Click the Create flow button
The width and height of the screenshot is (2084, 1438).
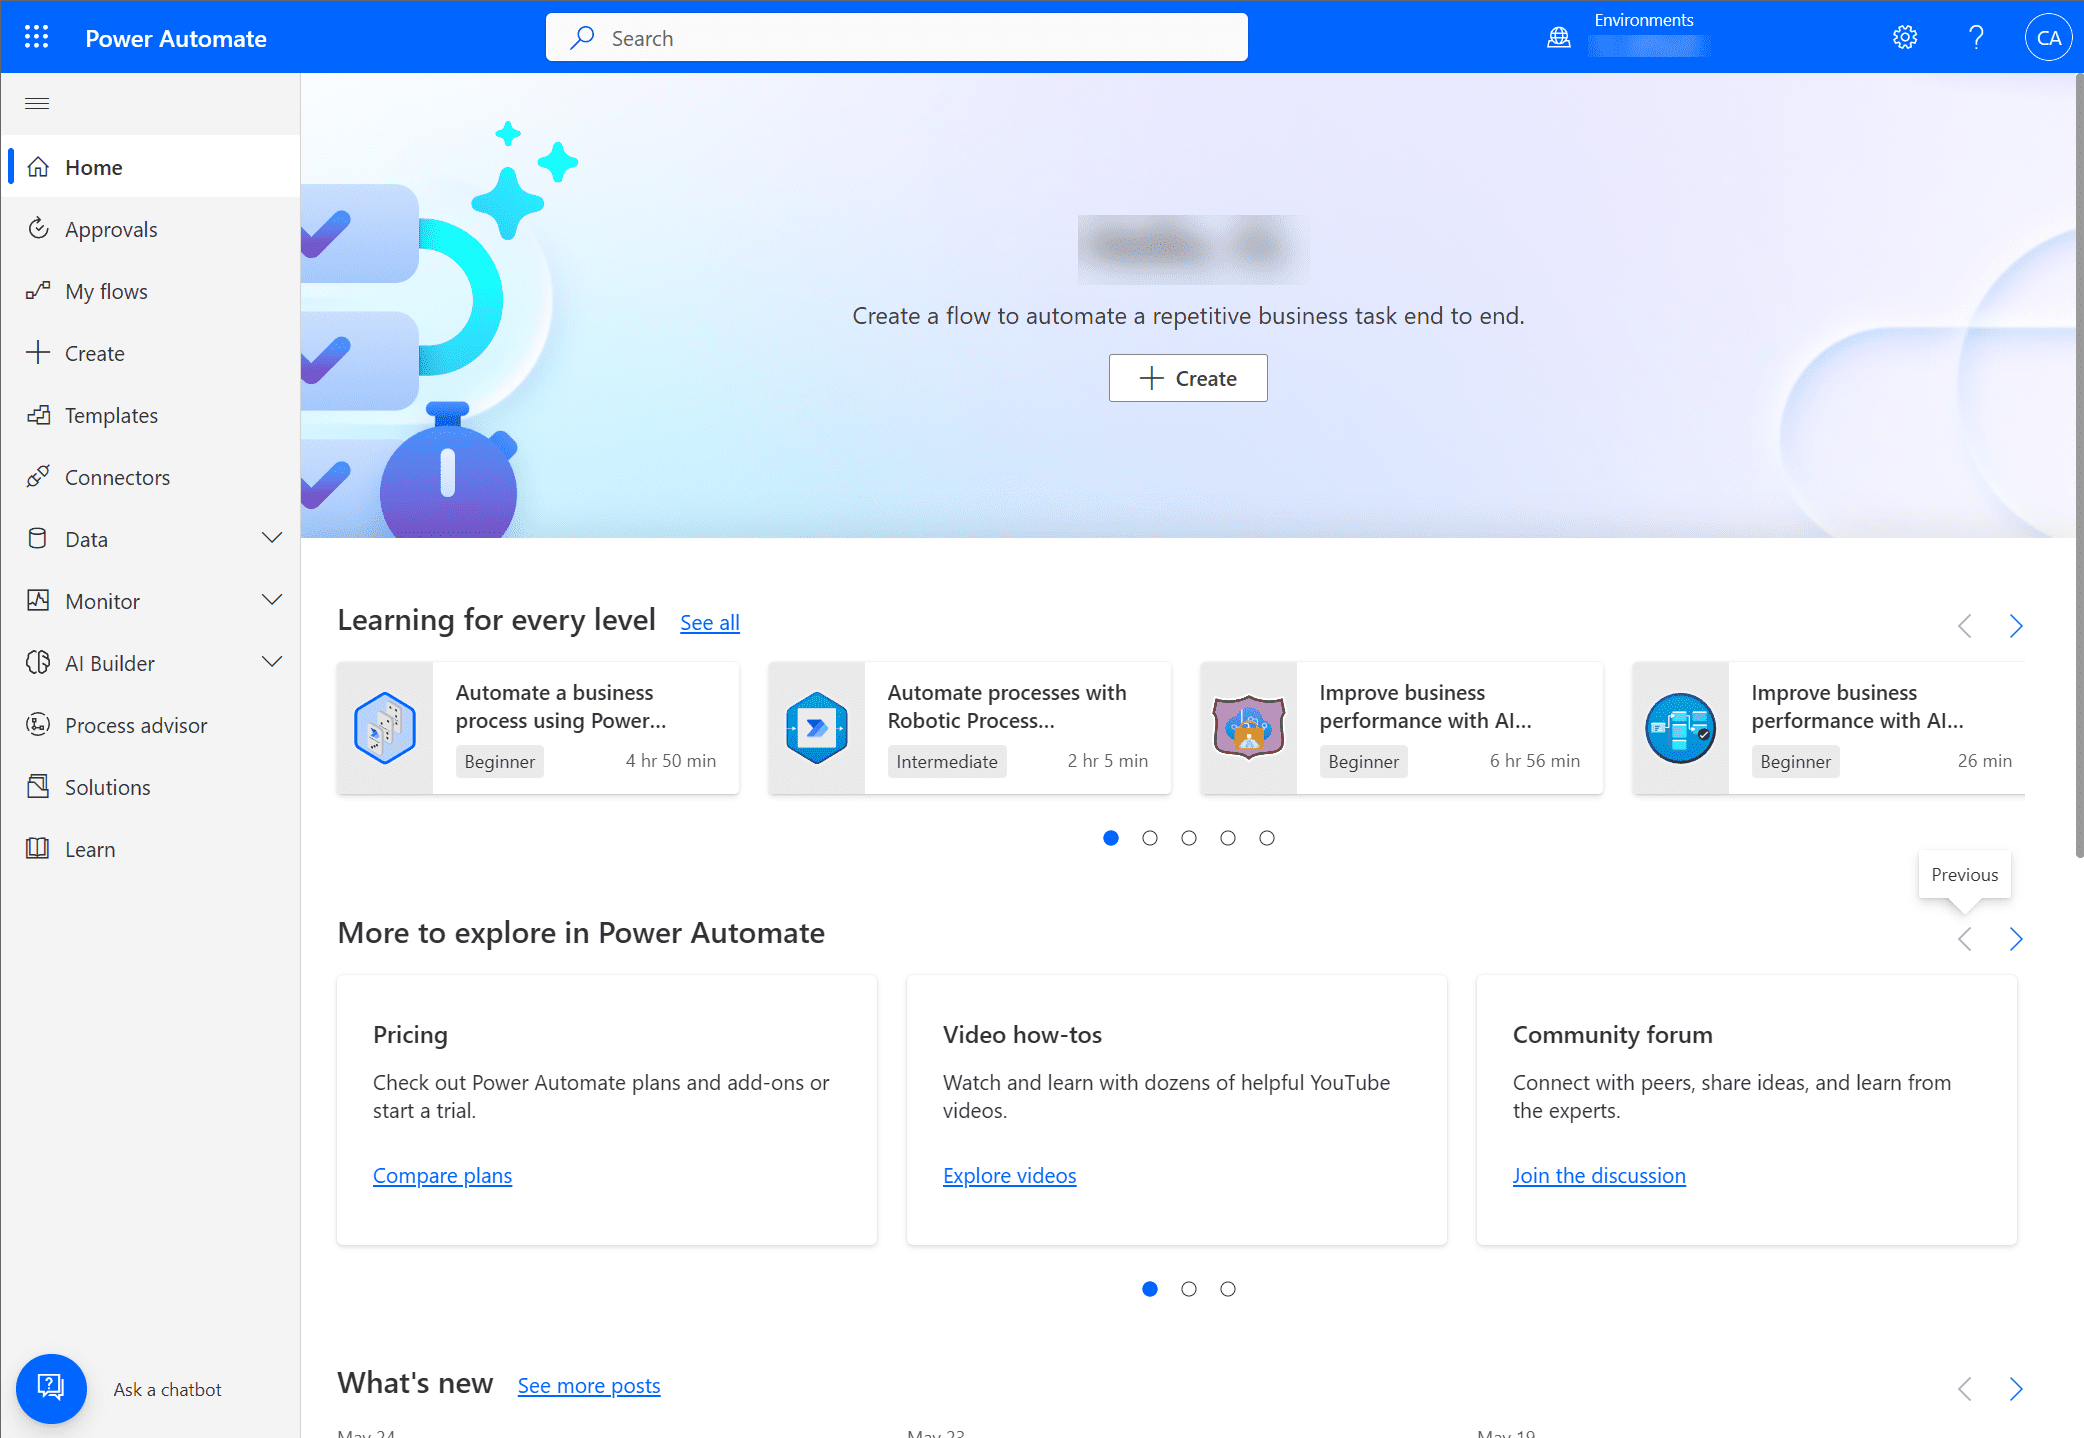[1188, 377]
